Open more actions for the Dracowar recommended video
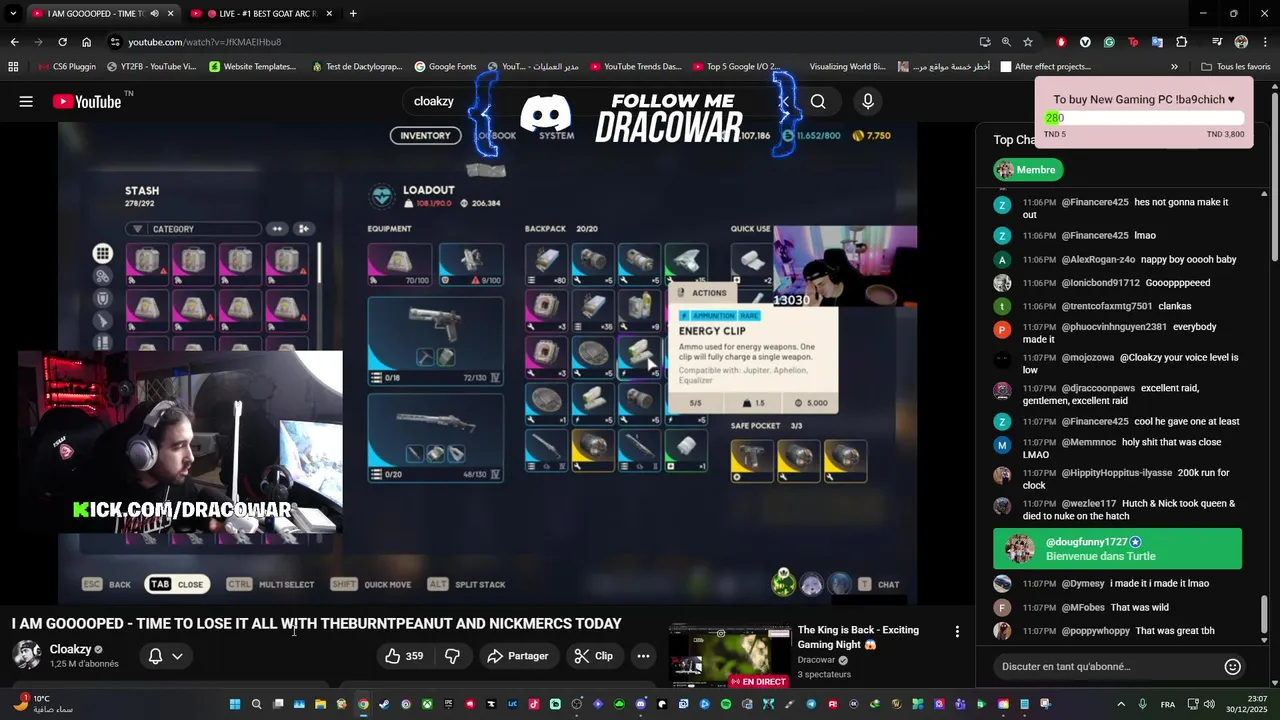The image size is (1280, 720). pos(957,632)
